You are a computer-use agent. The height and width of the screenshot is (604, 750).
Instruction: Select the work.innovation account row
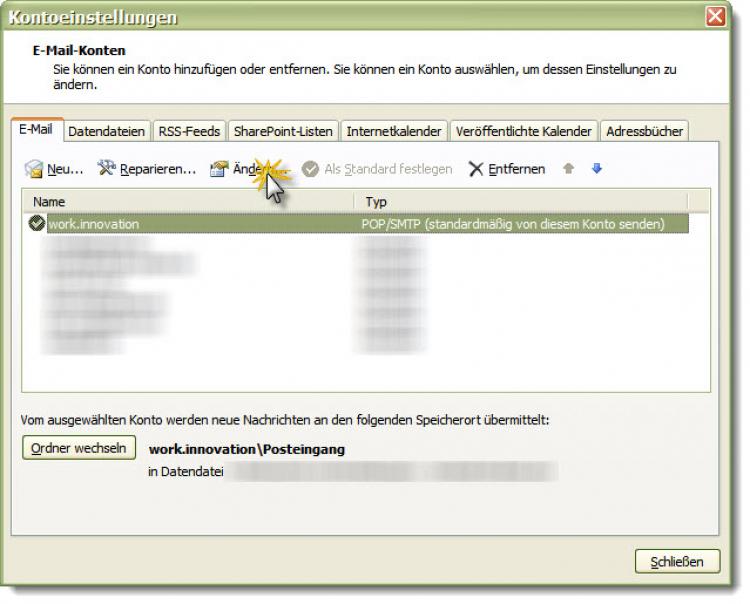click(200, 224)
